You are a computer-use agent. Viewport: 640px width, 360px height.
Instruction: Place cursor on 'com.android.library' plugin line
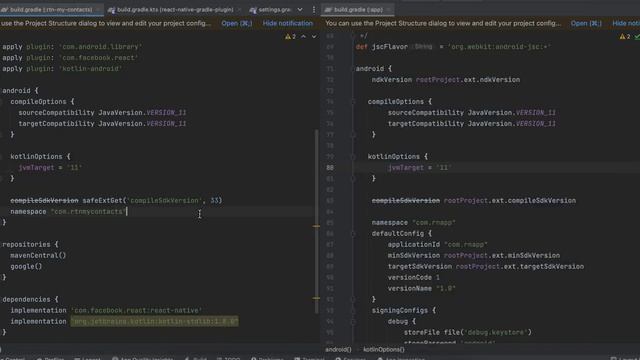(72, 47)
